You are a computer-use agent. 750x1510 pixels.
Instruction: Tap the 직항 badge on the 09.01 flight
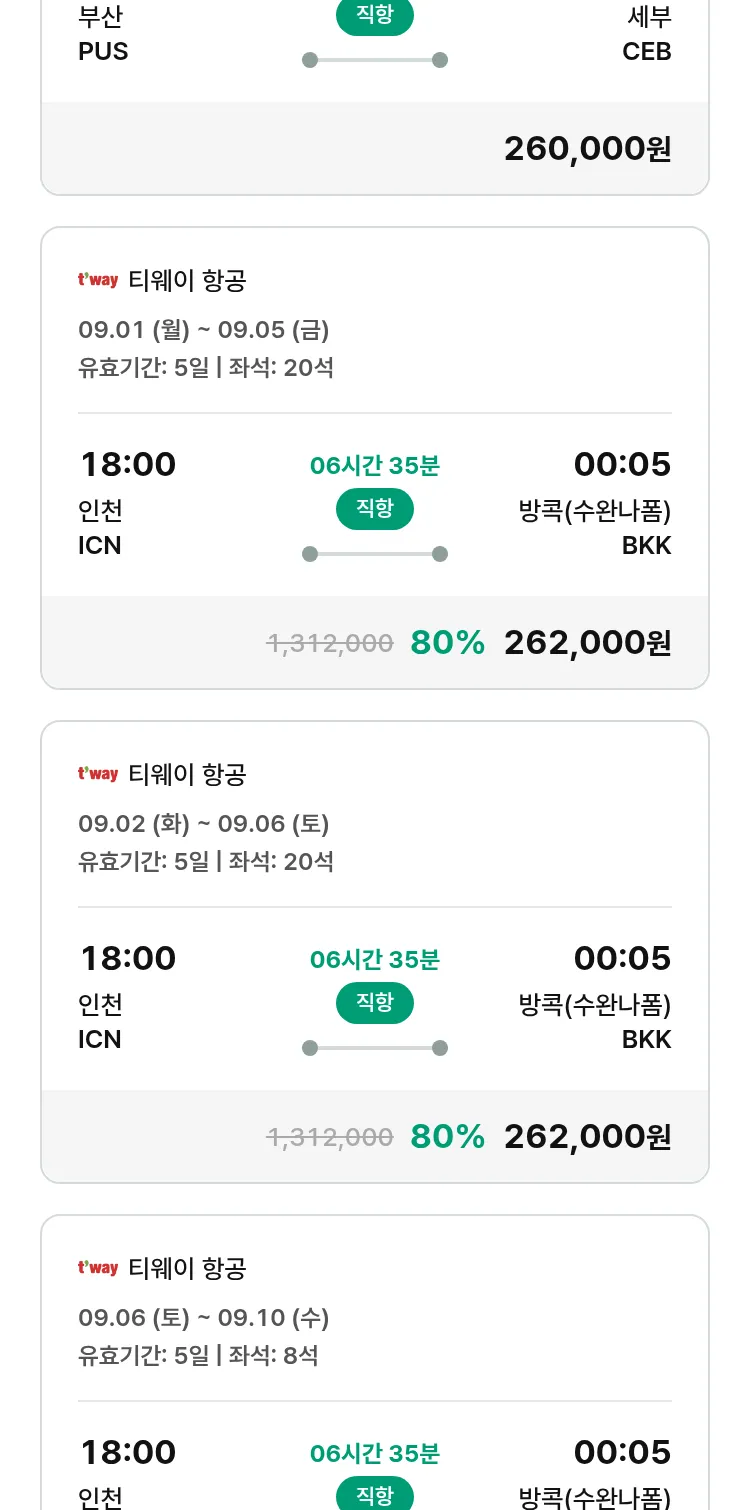point(375,509)
